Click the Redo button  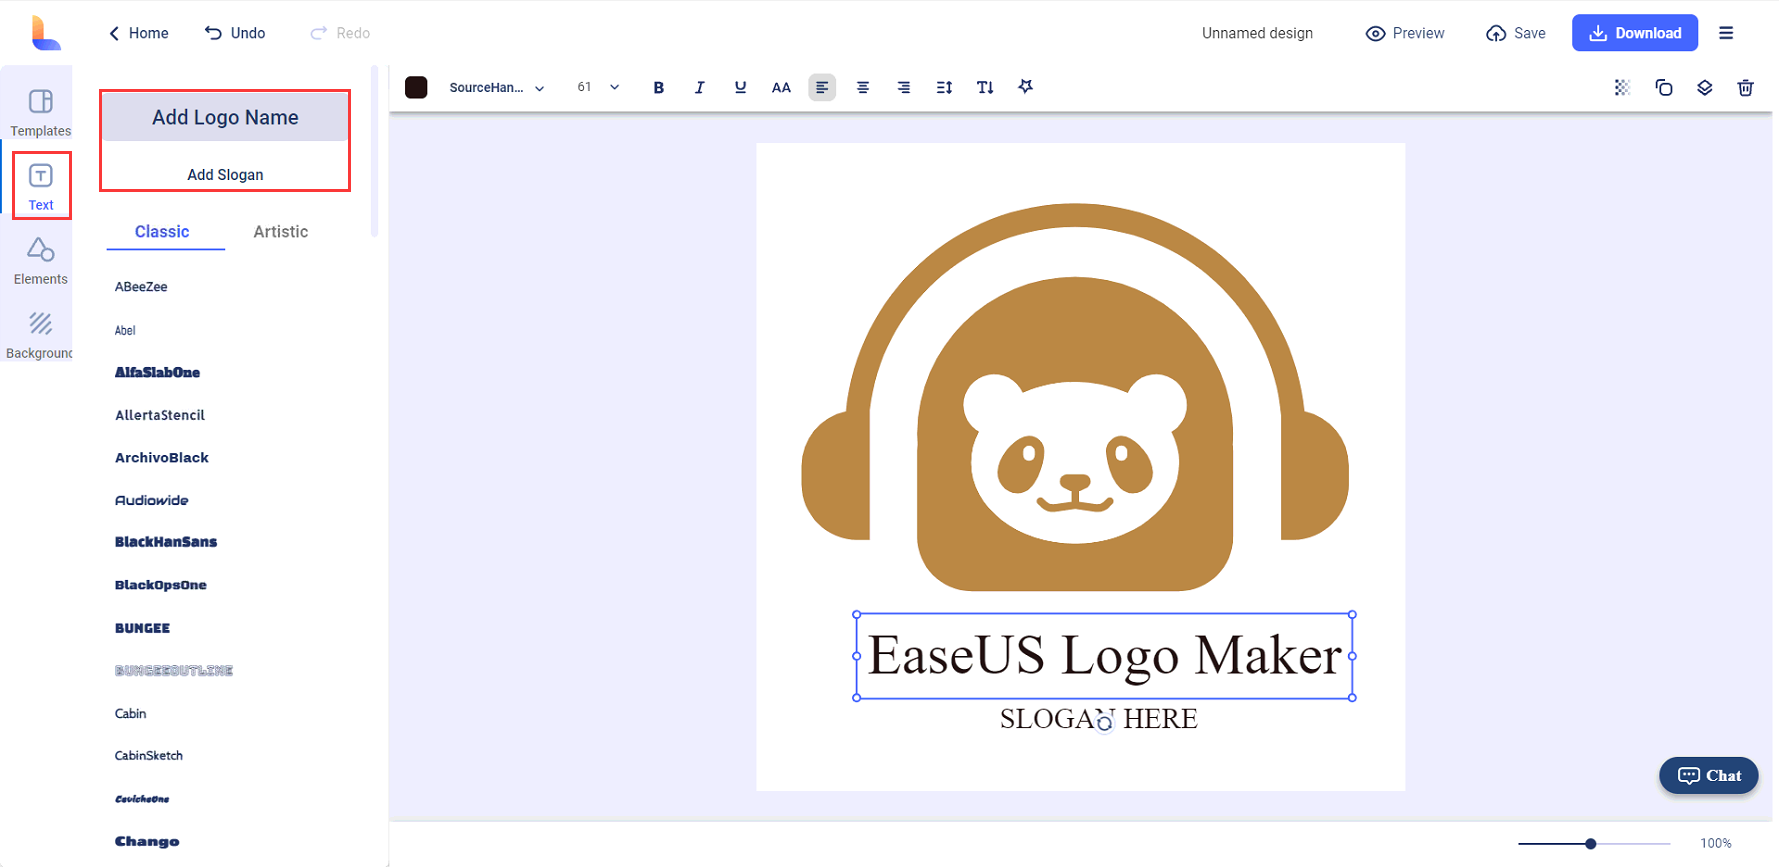click(340, 33)
